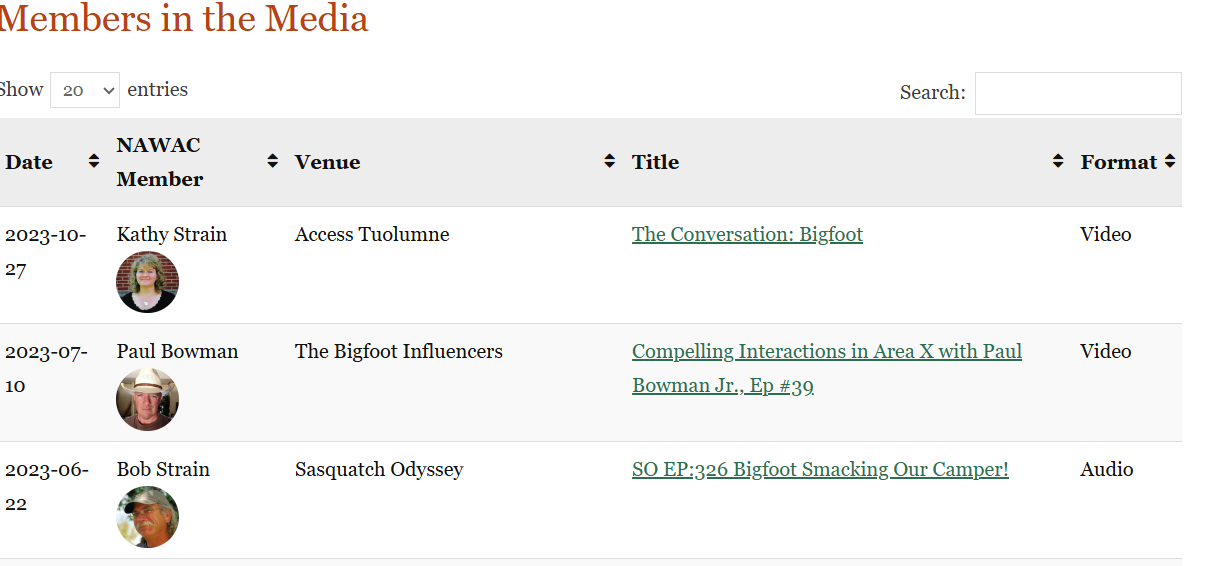Open SO EP:326 Bigfoot Smacking Our Camper link
This screenshot has width=1208, height=566.
click(x=820, y=470)
